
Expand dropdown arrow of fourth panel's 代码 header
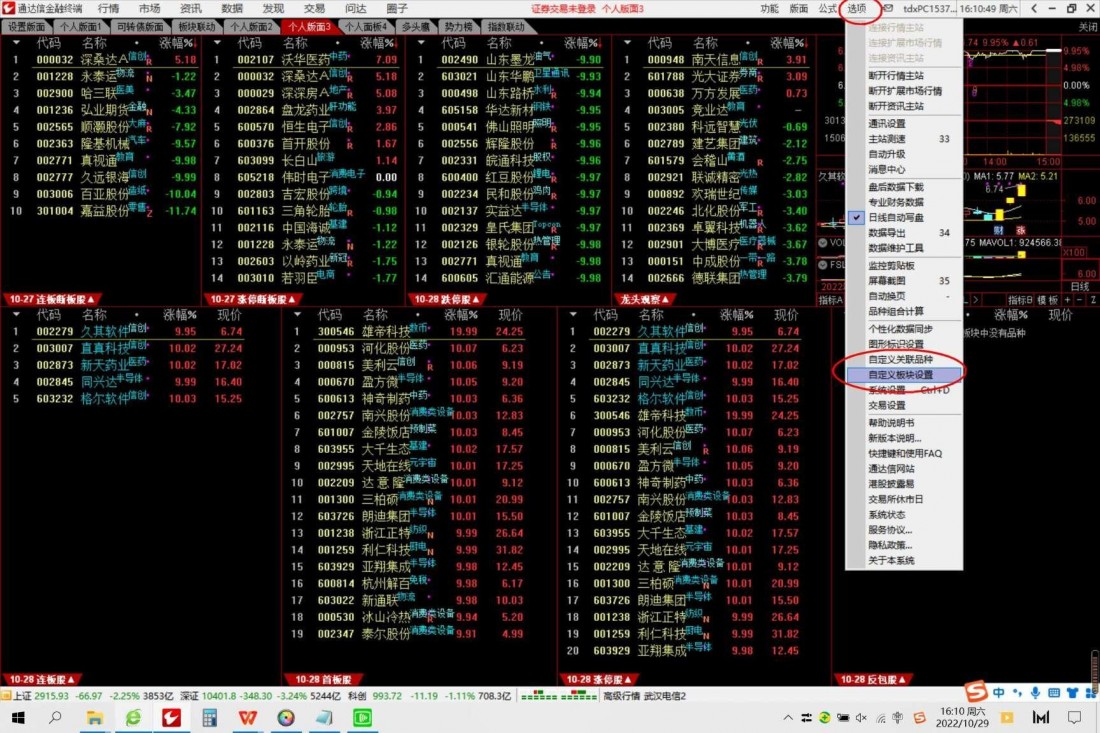click(627, 43)
